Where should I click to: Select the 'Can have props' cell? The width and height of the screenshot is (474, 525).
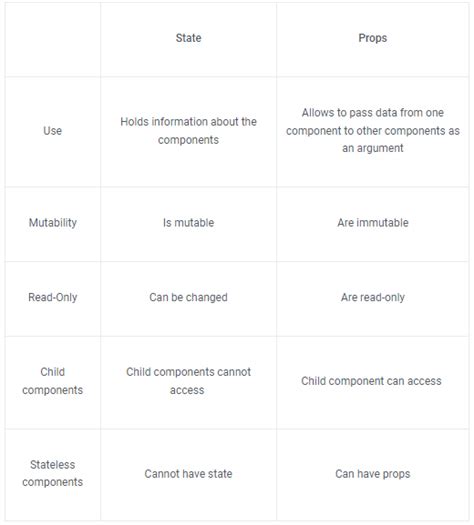(373, 474)
